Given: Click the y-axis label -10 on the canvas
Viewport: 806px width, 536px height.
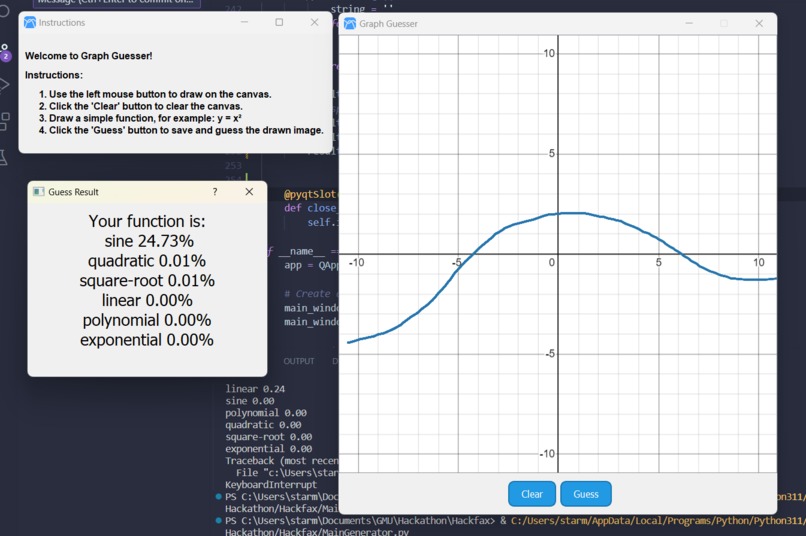Looking at the screenshot, I should pos(547,454).
